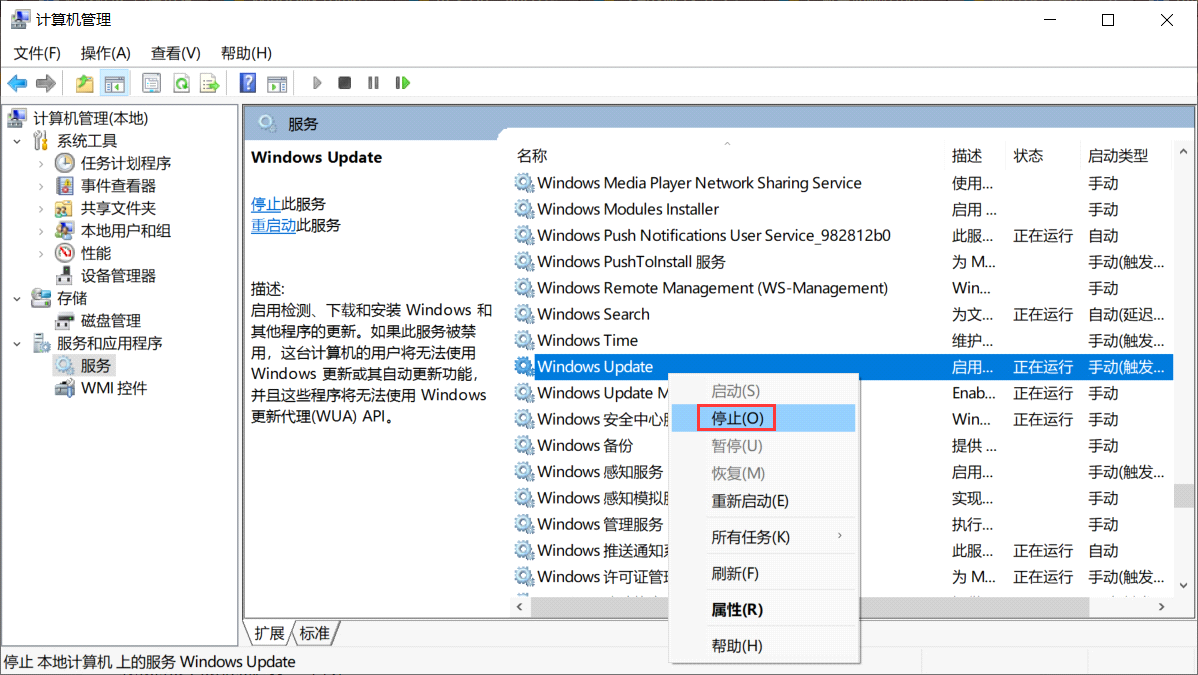
Task: Open the 操作(A) menu
Action: coord(105,52)
